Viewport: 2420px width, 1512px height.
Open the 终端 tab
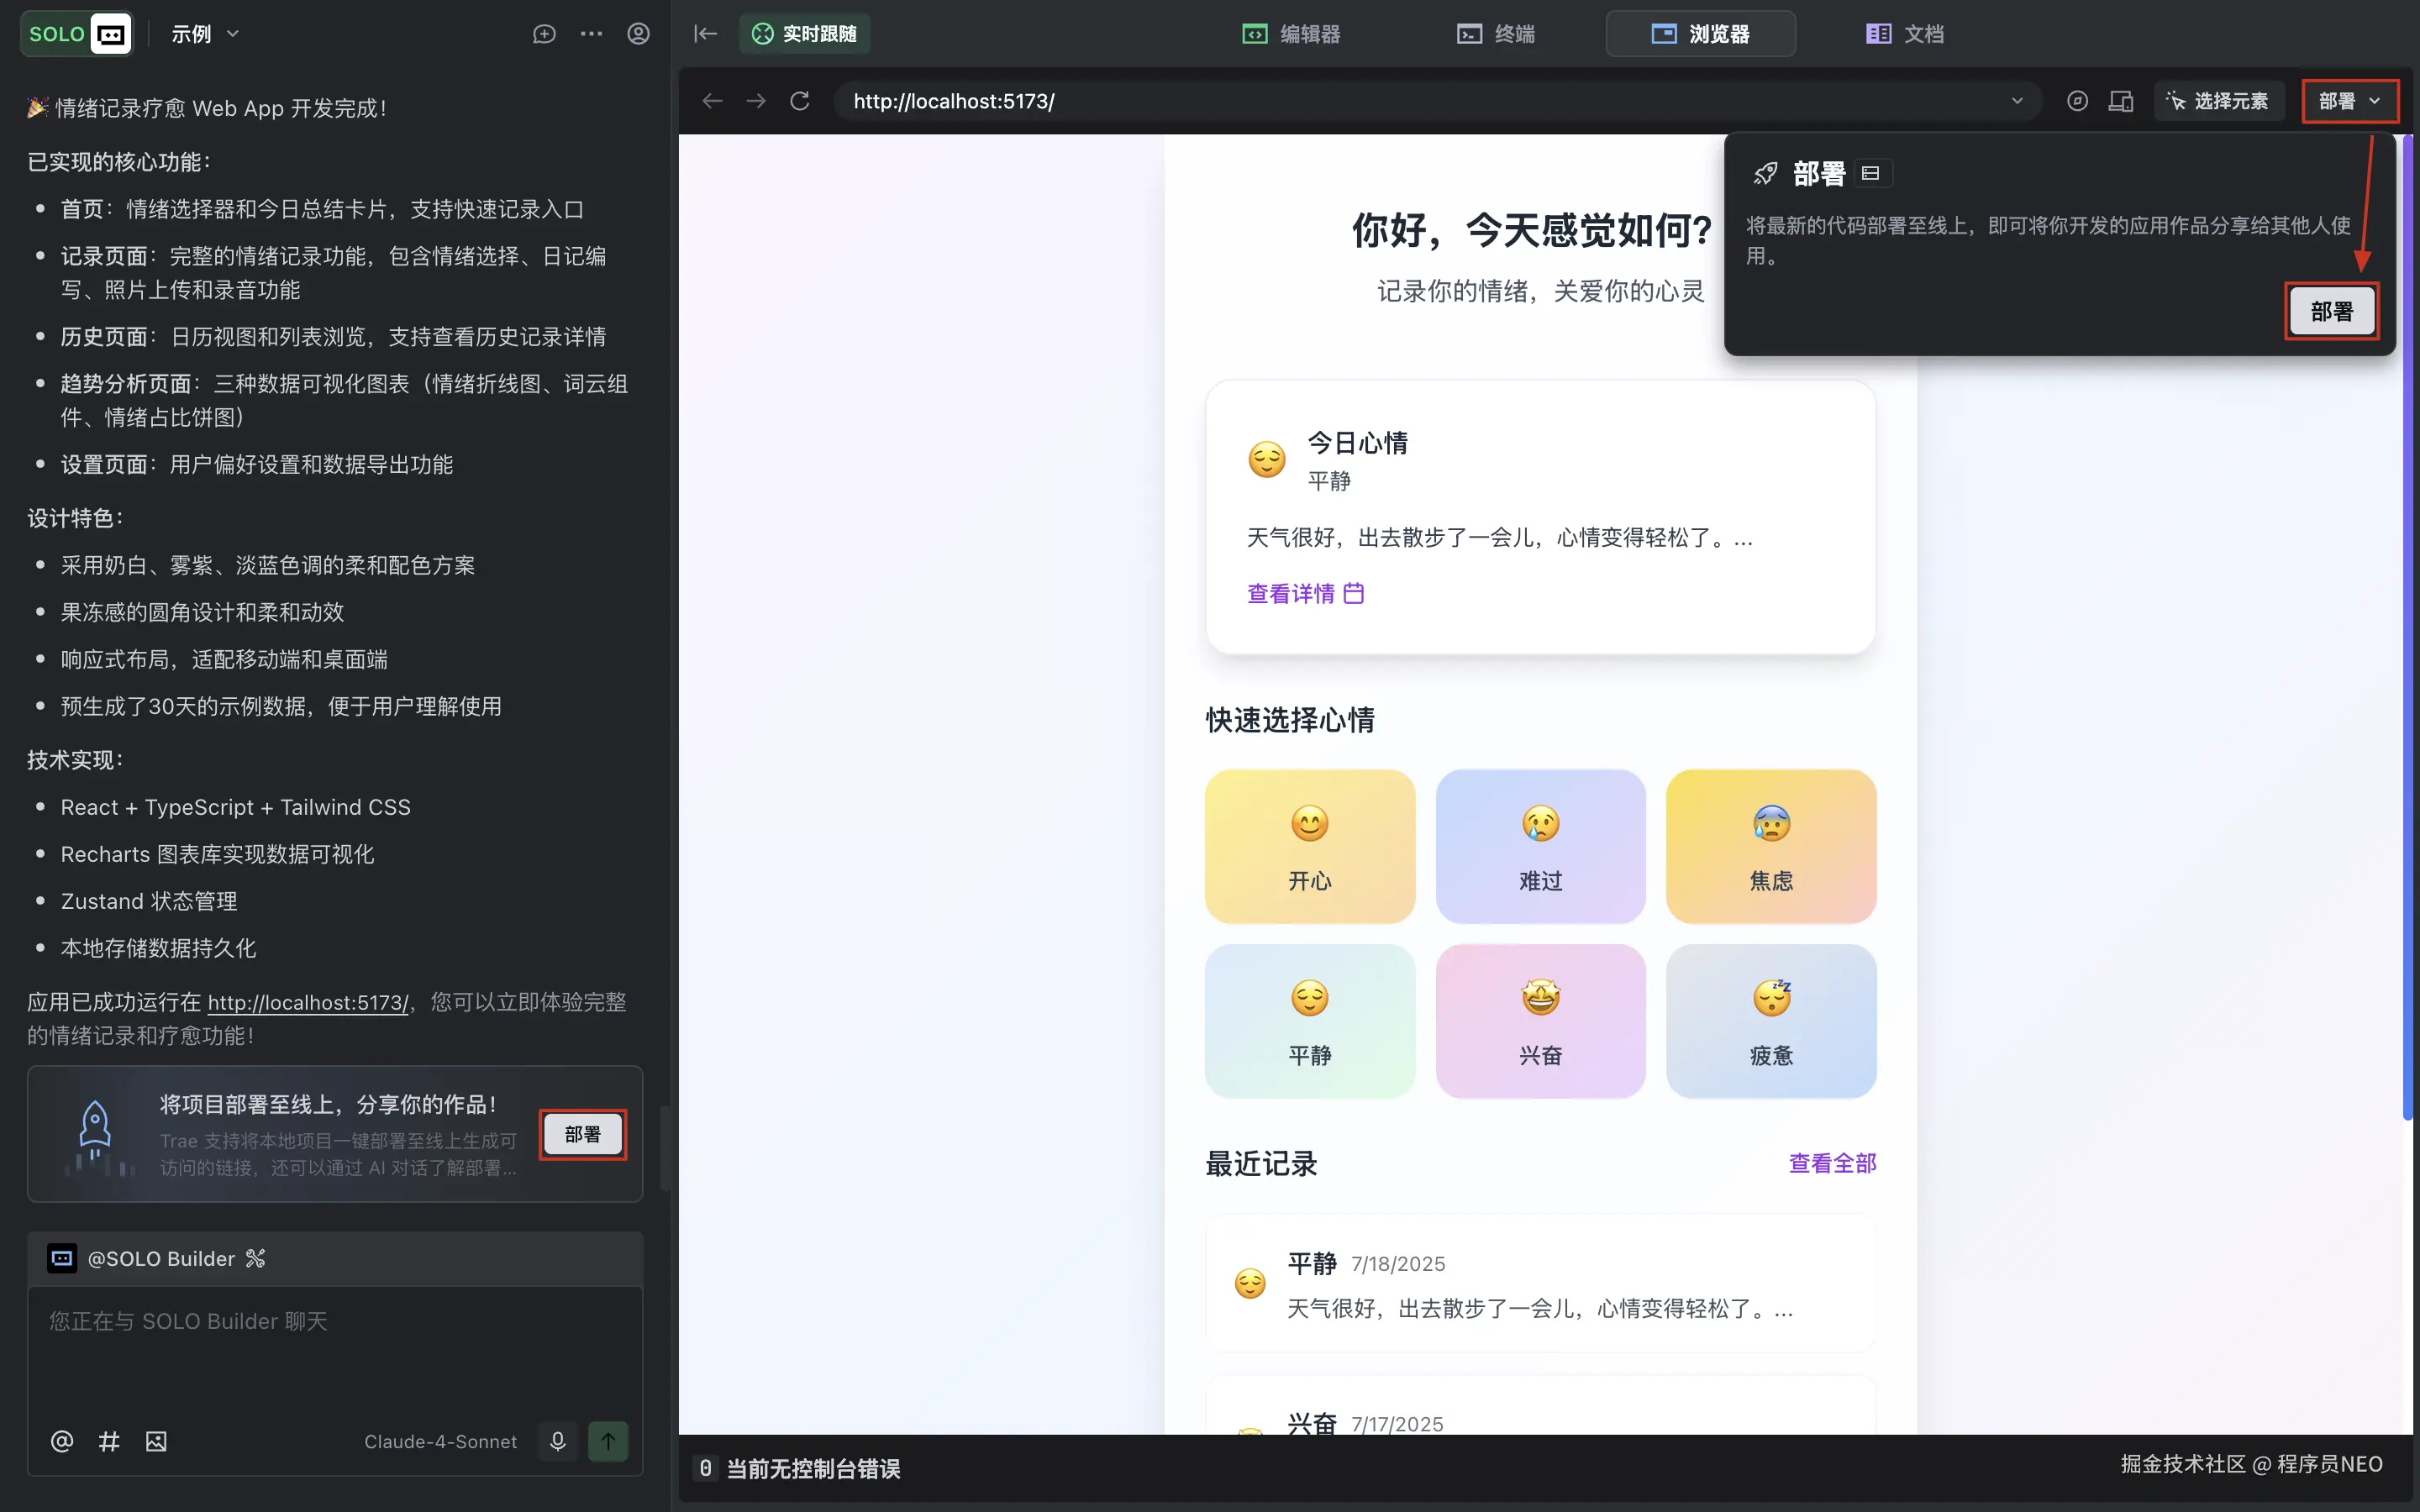1495,33
